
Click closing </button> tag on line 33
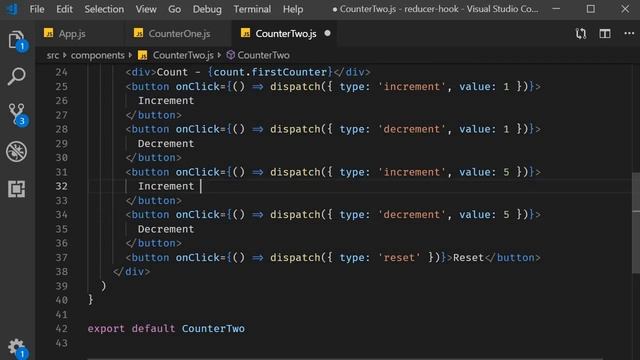[153, 201]
